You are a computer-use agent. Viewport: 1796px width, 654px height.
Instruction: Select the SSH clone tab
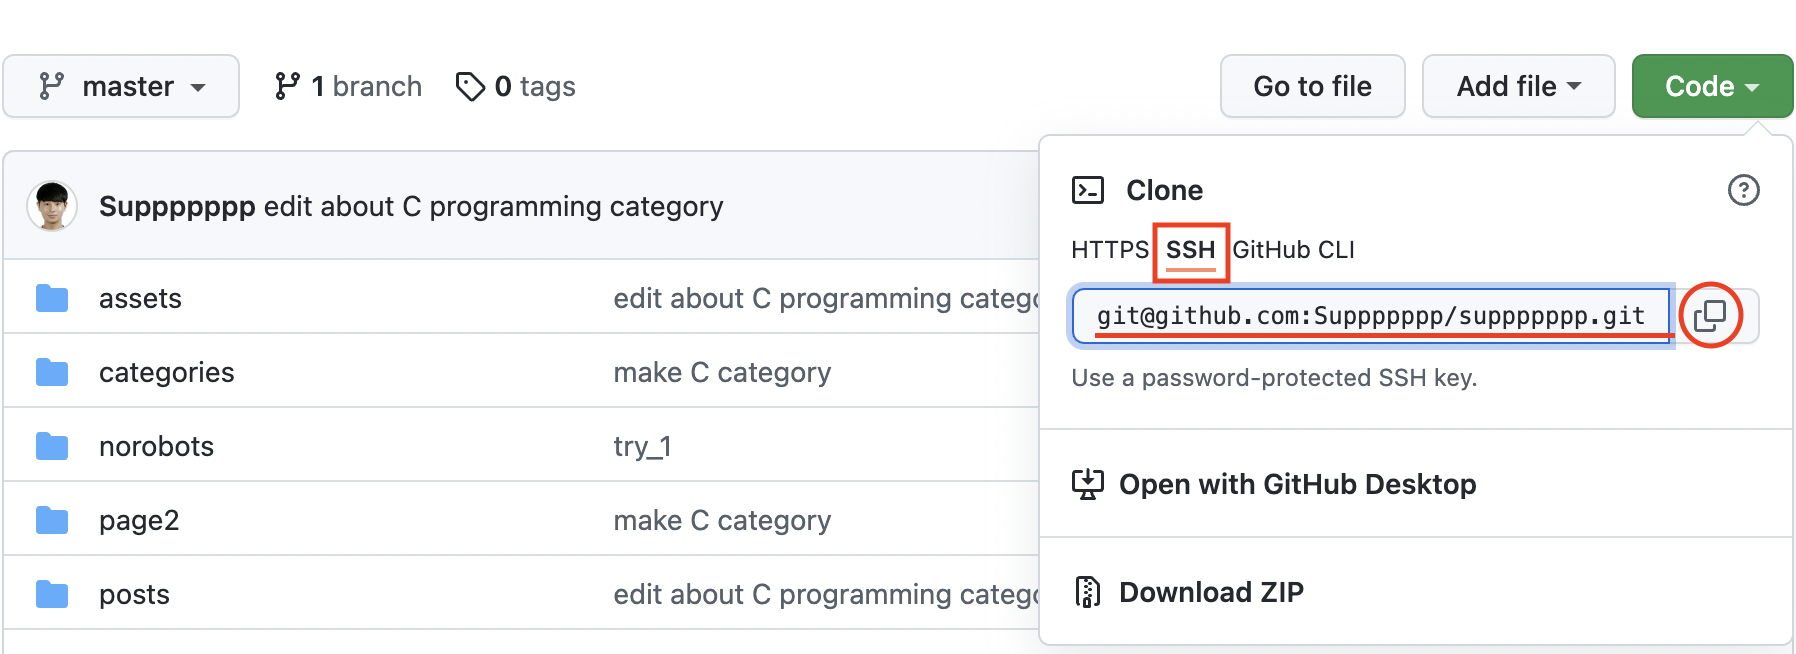[x=1190, y=250]
